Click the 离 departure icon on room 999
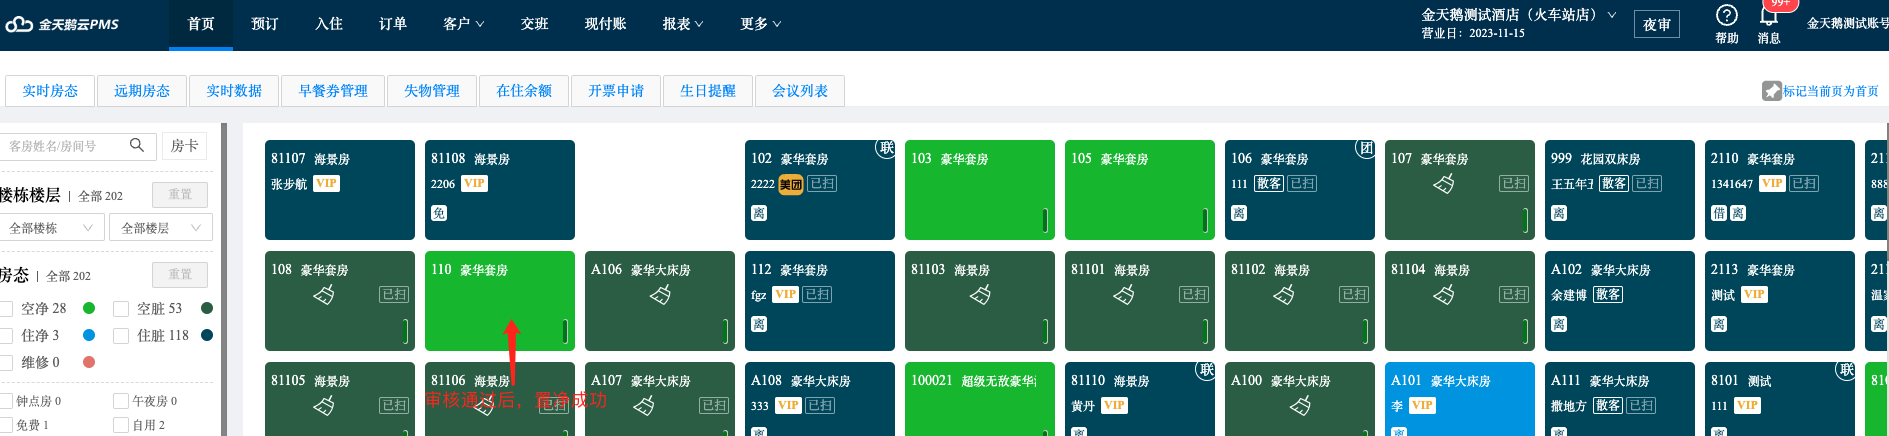This screenshot has height=436, width=1889. point(1559,213)
